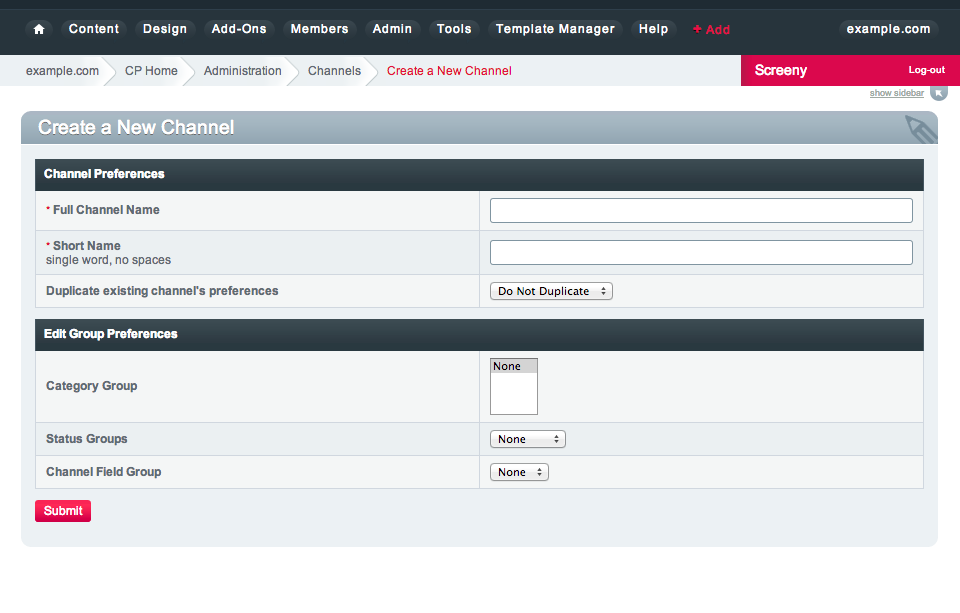Expand the Status Groups dropdown

(x=528, y=439)
